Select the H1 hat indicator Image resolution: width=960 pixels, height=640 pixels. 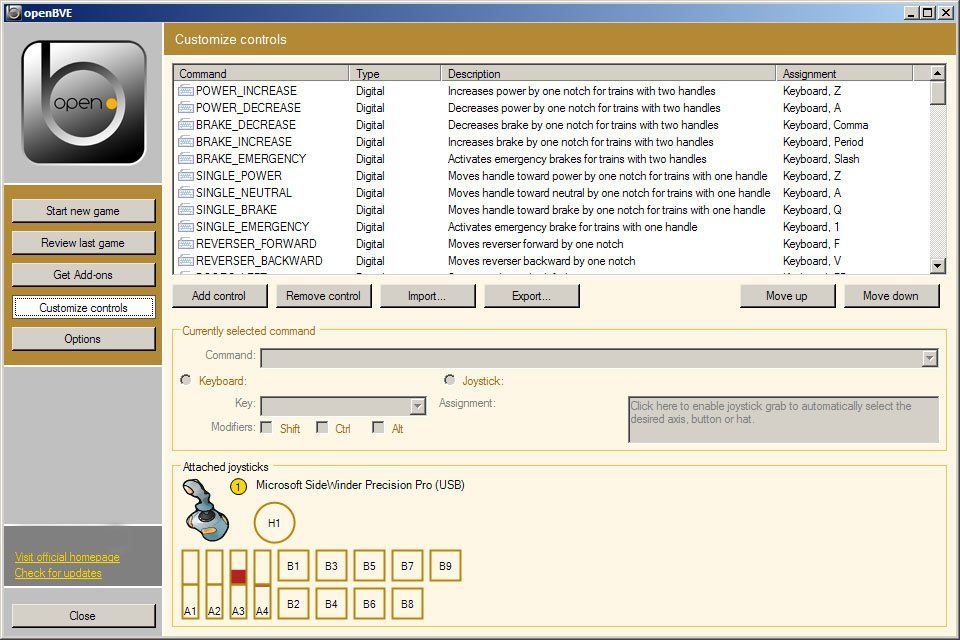pos(274,522)
